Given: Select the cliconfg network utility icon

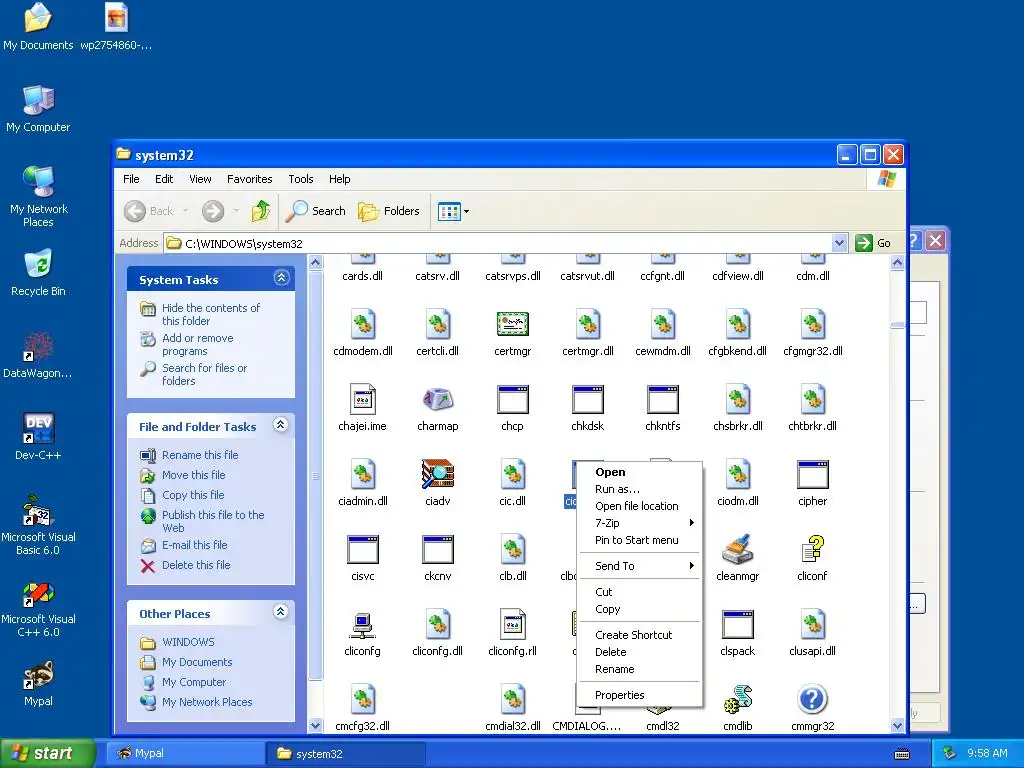Looking at the screenshot, I should pyautogui.click(x=362, y=625).
